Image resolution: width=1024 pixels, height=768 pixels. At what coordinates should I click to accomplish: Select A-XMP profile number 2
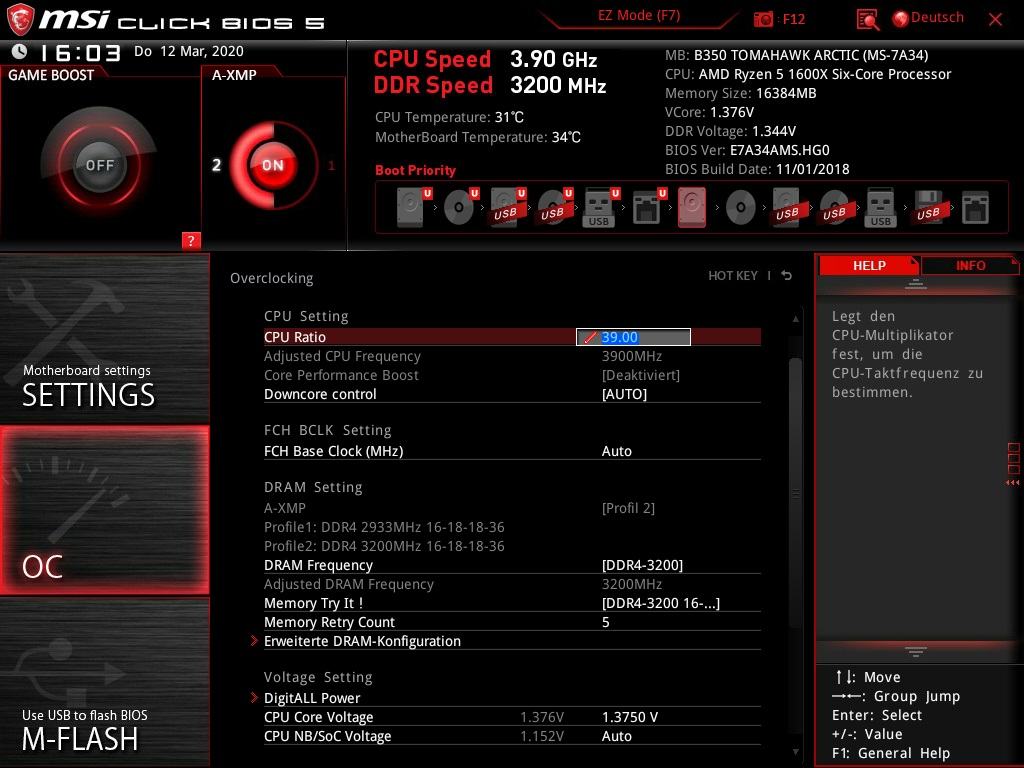tap(216, 165)
